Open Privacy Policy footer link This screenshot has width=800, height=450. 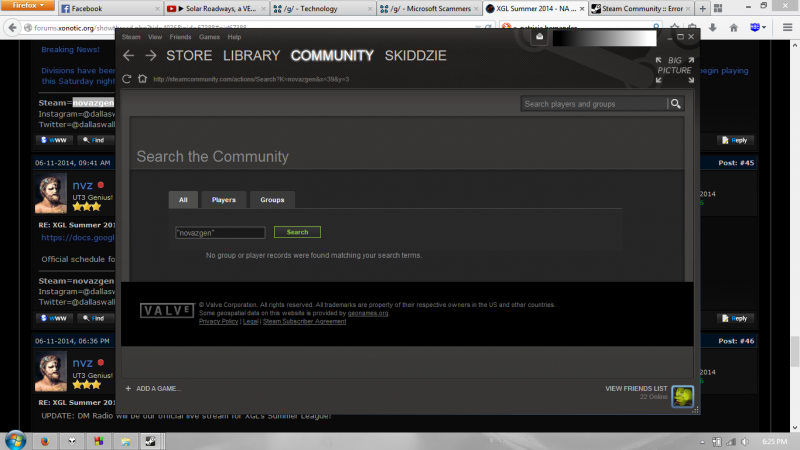click(218, 321)
